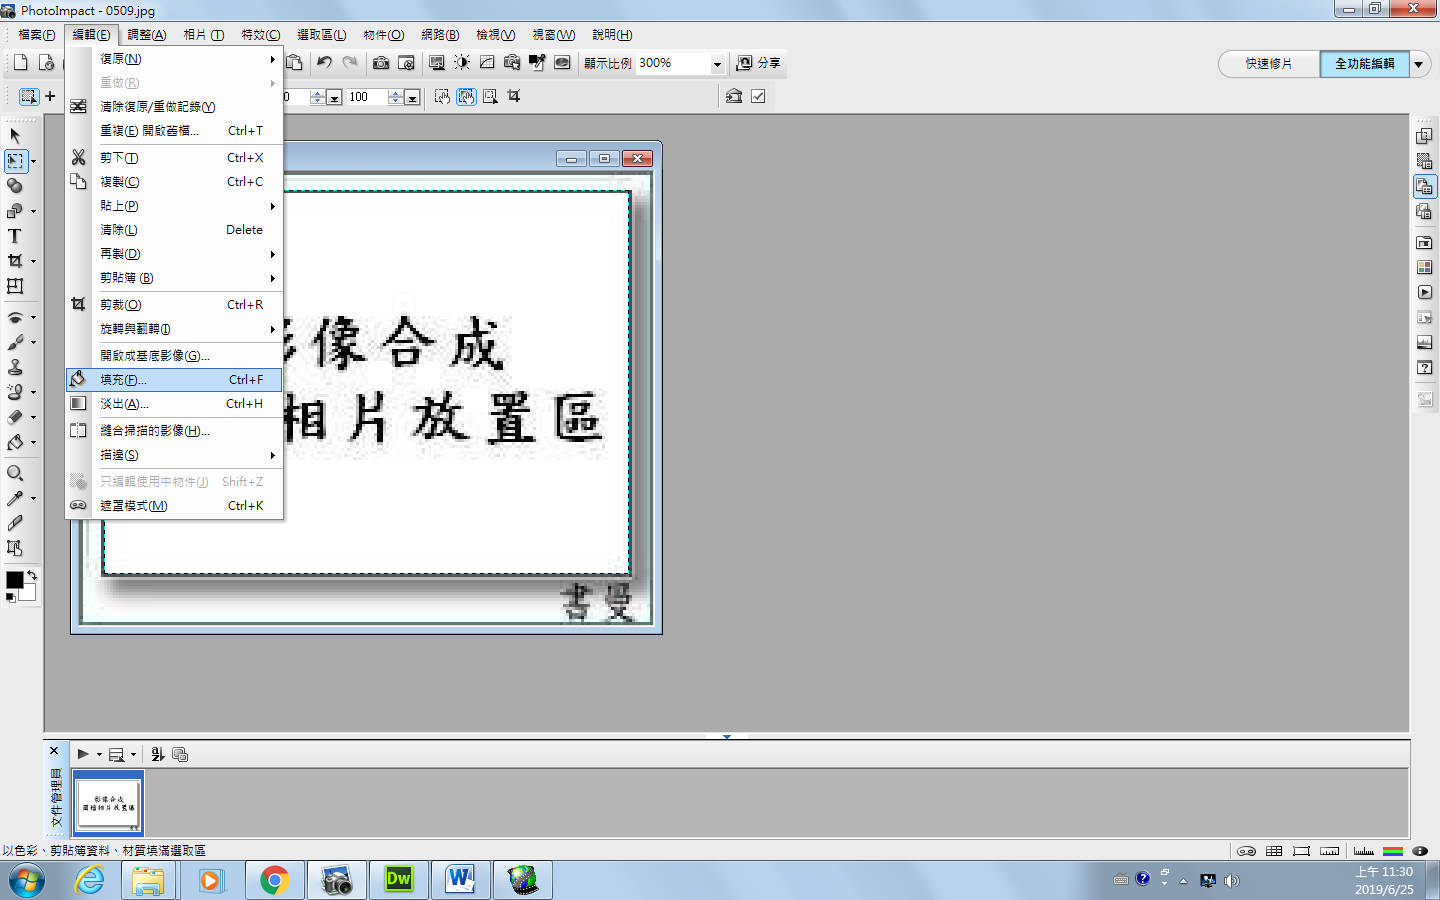Switch to 全功能編輯 mode

pyautogui.click(x=1364, y=64)
